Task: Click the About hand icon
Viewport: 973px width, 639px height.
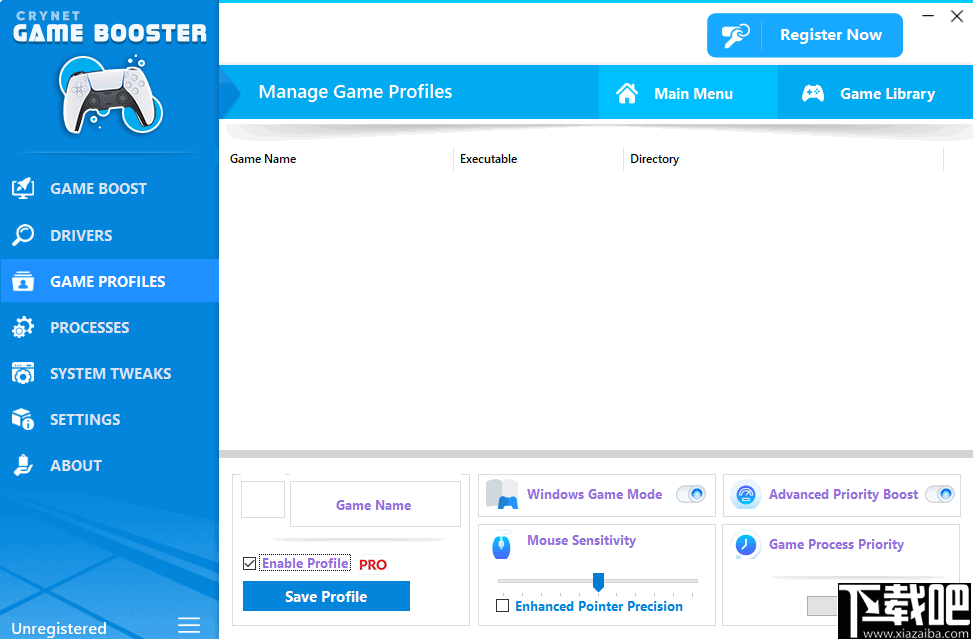Action: 23,465
